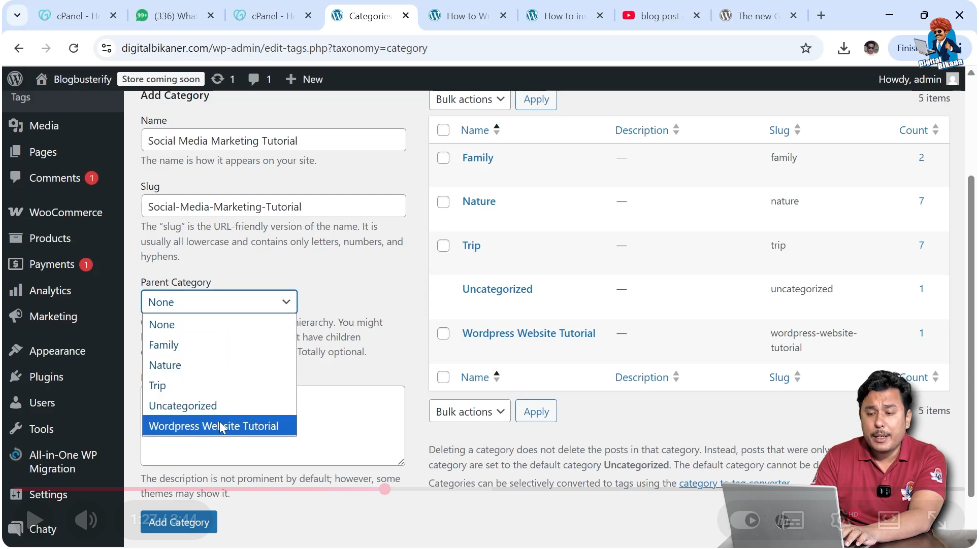The image size is (979, 549).
Task: Open WooCommerce in the sidebar
Action: pyautogui.click(x=65, y=212)
